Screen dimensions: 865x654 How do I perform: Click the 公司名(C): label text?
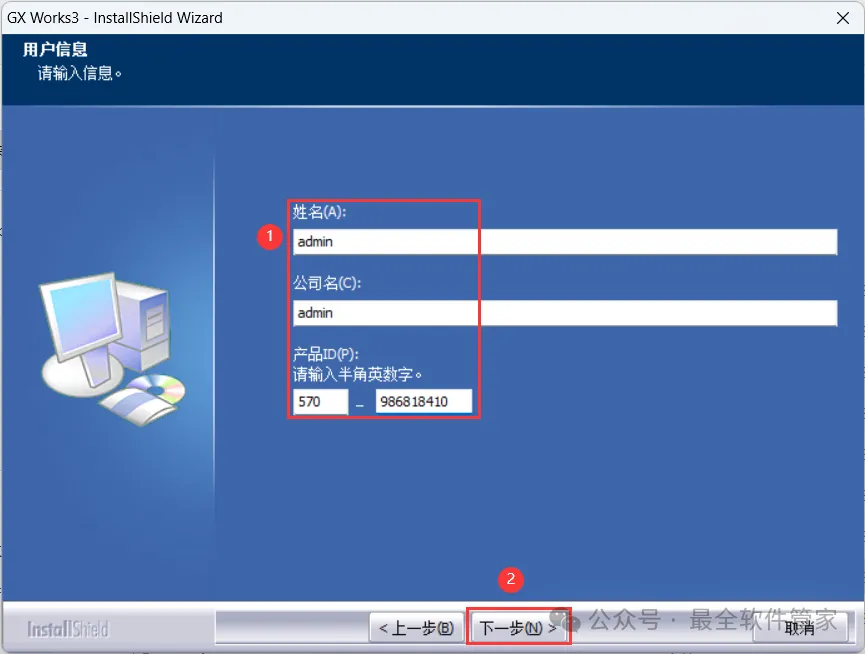click(x=327, y=283)
